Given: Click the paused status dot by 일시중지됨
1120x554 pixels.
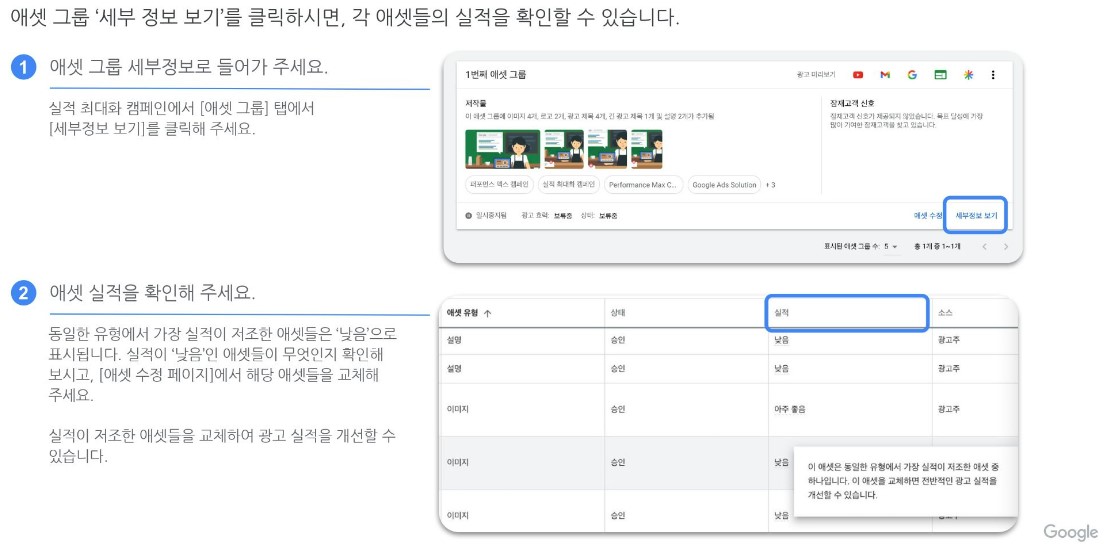Looking at the screenshot, I should coord(469,216).
